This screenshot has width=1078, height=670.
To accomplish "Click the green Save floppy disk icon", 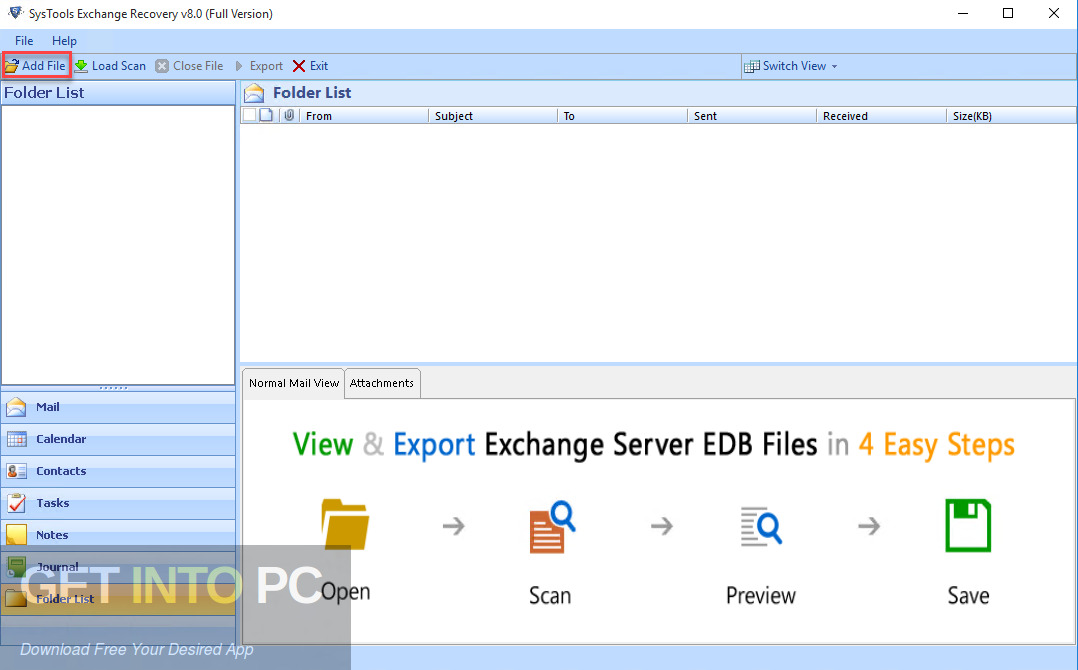I will 968,526.
